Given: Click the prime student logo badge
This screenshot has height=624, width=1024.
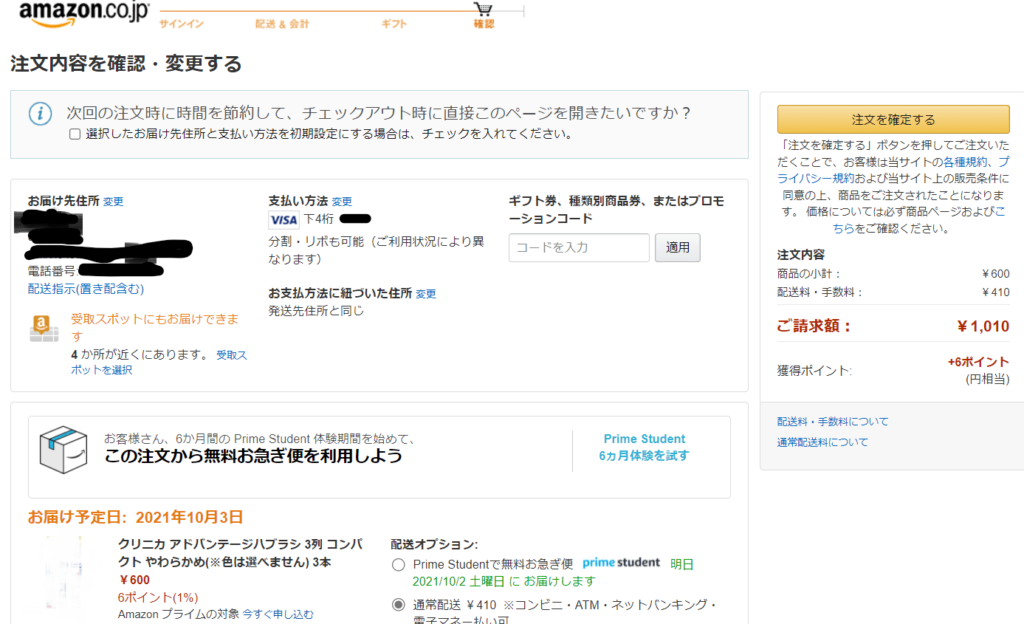Looking at the screenshot, I should [x=621, y=563].
